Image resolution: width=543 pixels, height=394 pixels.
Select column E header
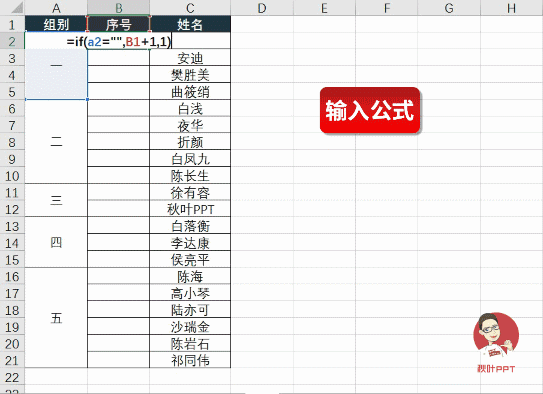[x=324, y=7]
